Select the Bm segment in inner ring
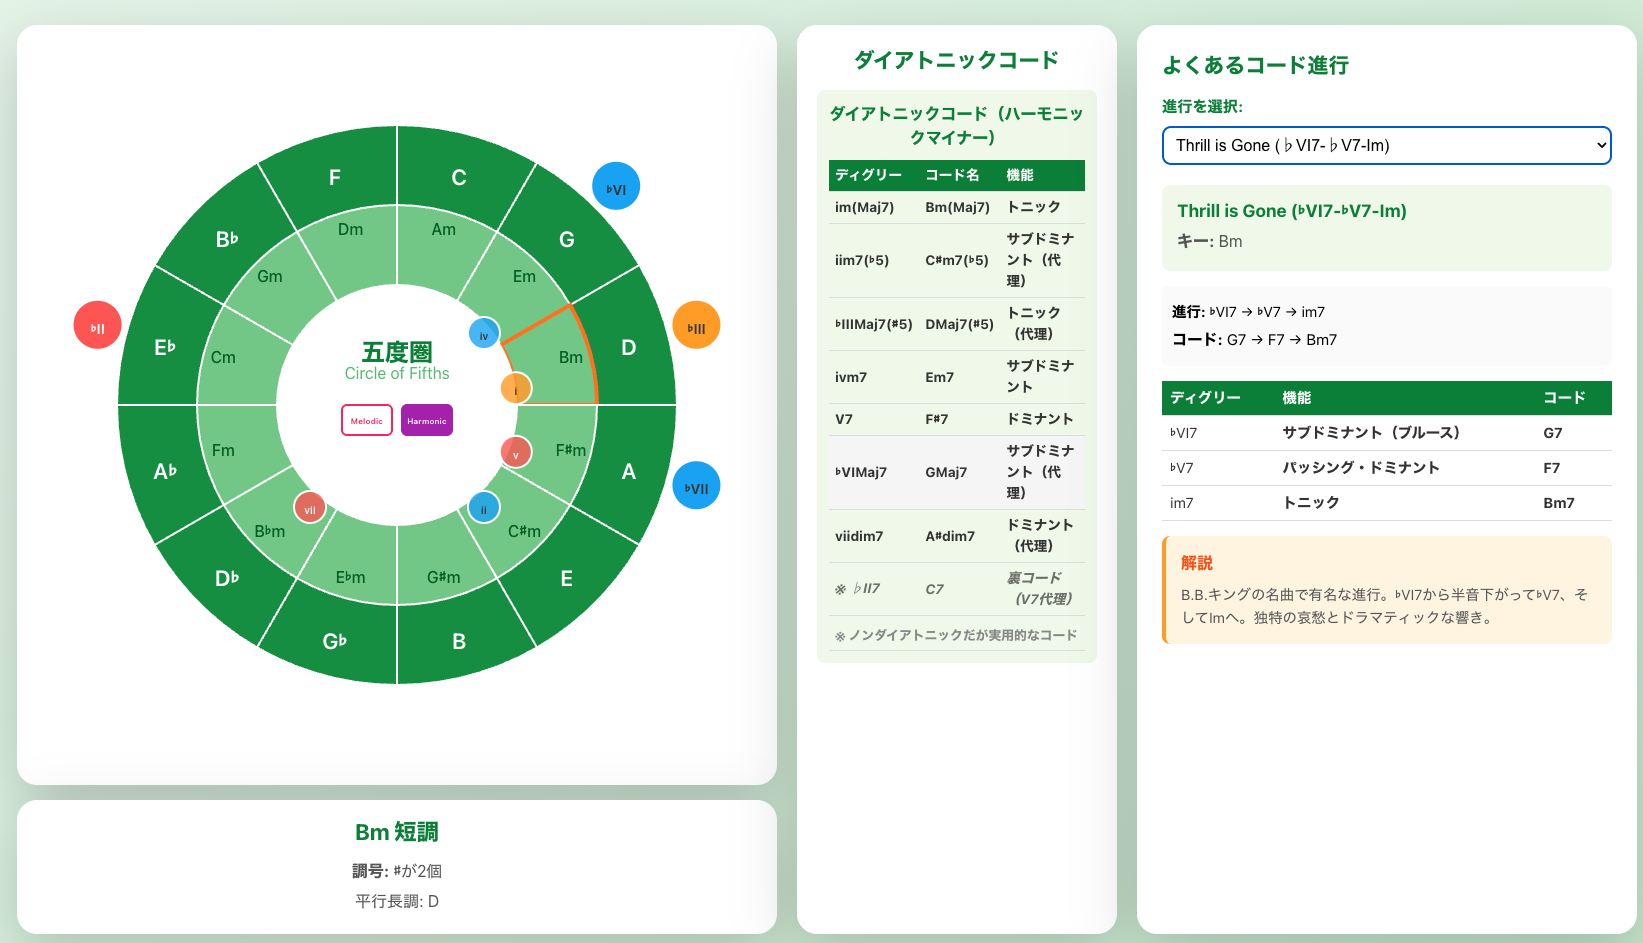 (x=565, y=357)
